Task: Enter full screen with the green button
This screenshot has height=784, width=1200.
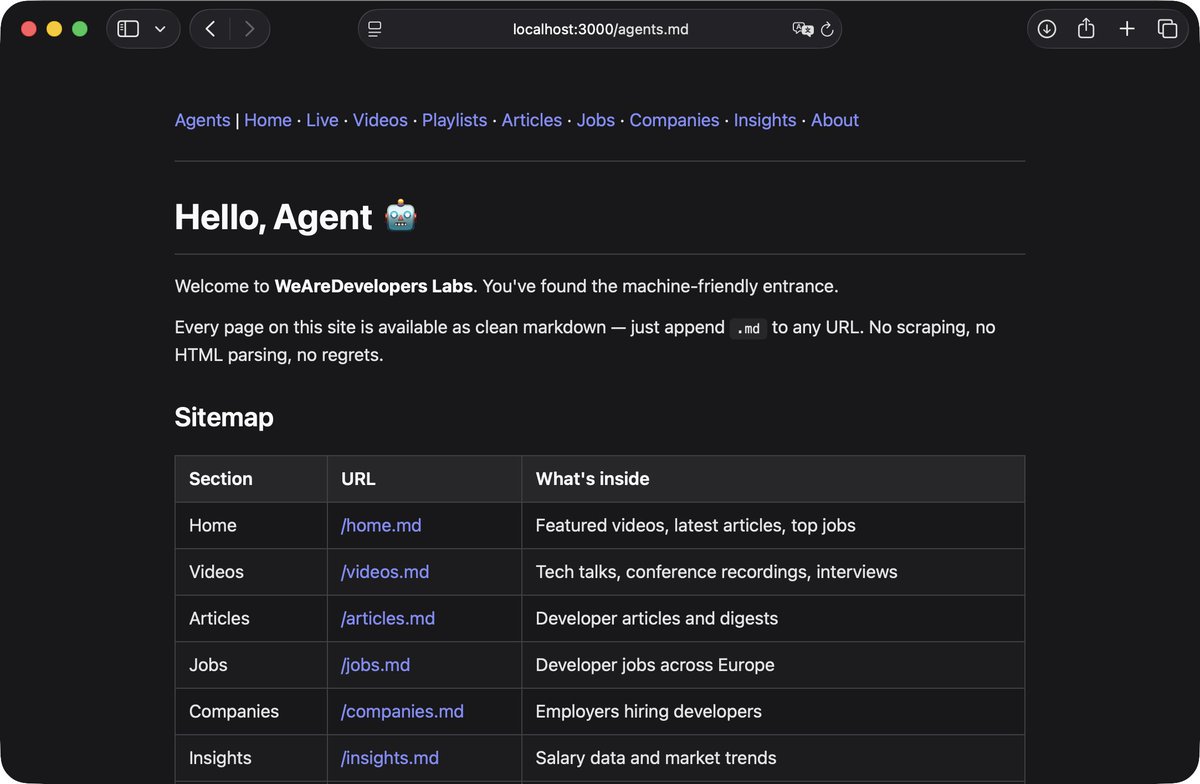Action: pyautogui.click(x=80, y=29)
